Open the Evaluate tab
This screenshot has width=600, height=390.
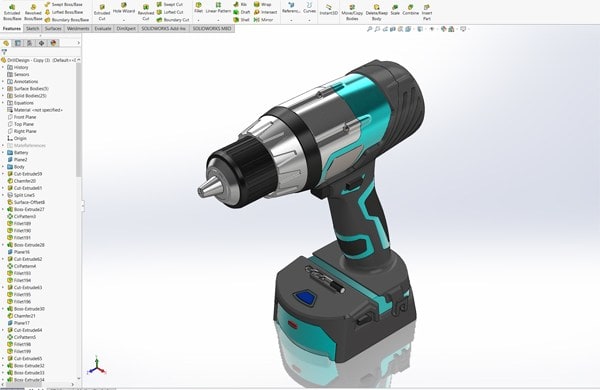click(103, 29)
